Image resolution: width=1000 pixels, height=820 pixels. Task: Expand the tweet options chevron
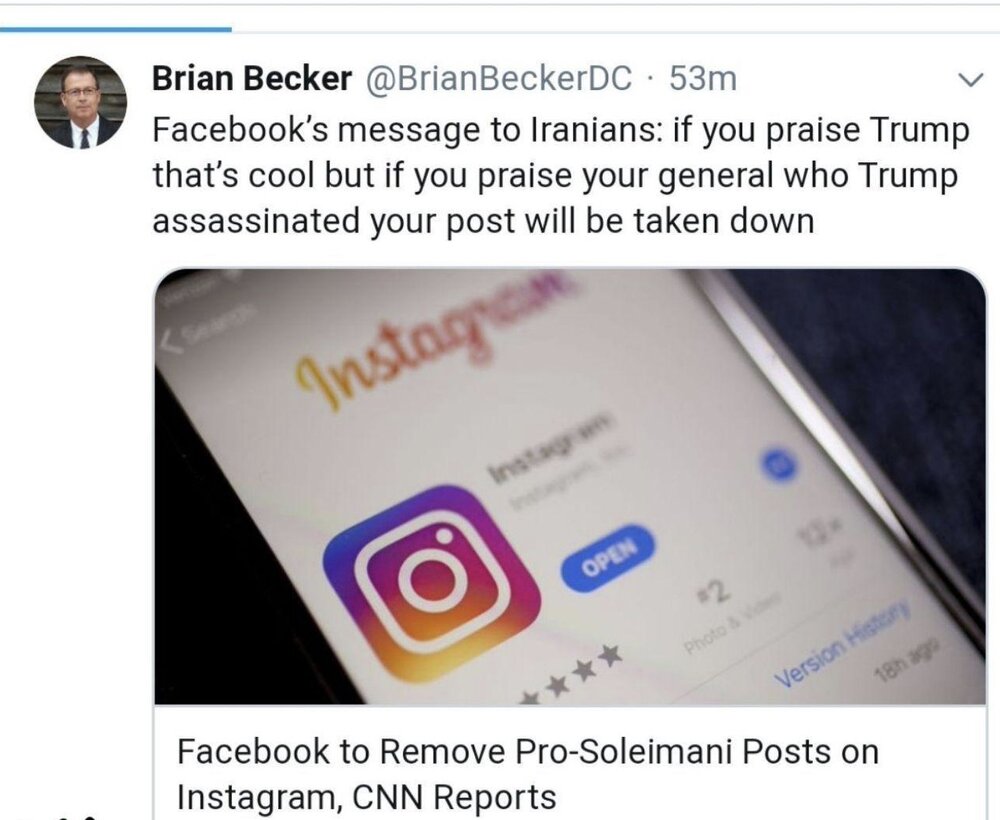coord(971,80)
